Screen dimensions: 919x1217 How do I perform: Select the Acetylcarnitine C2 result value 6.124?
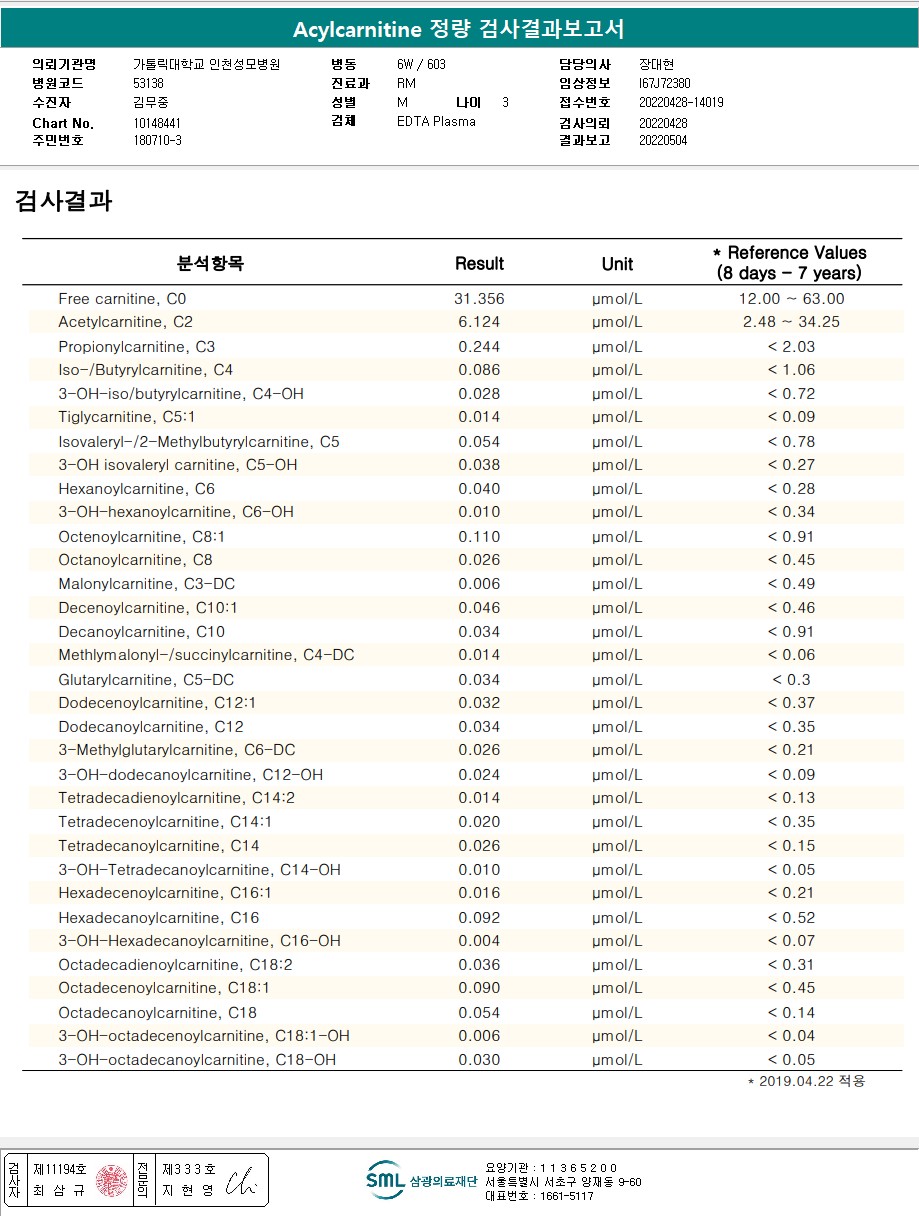click(x=479, y=322)
